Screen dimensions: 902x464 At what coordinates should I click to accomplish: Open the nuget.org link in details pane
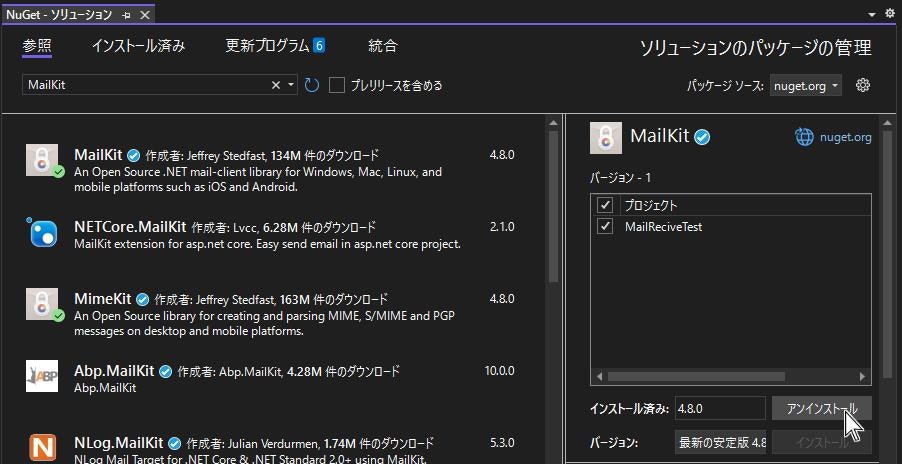point(846,137)
